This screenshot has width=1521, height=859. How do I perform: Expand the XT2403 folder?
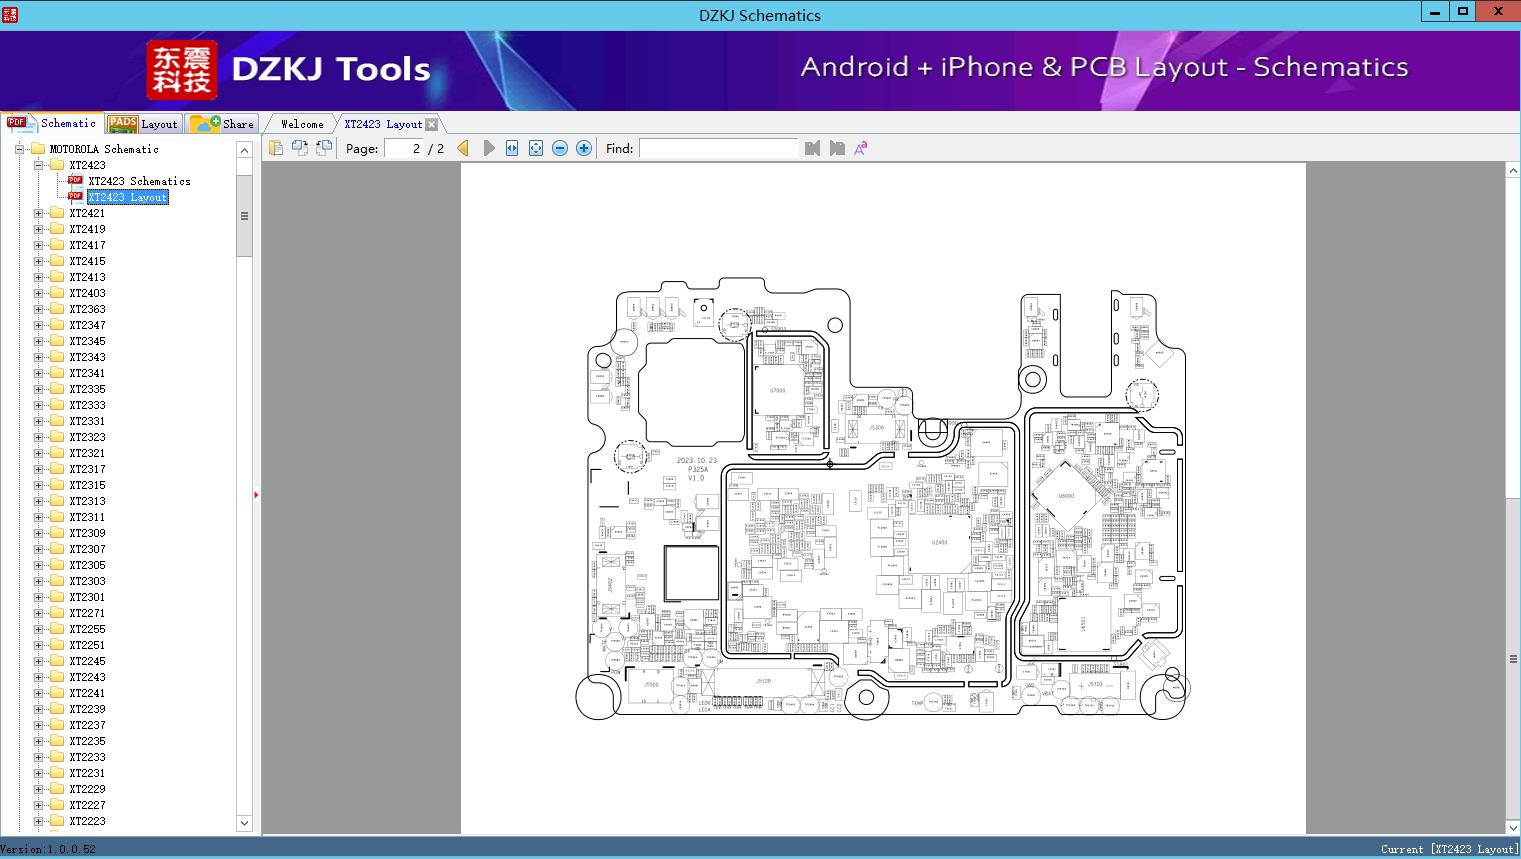point(38,293)
